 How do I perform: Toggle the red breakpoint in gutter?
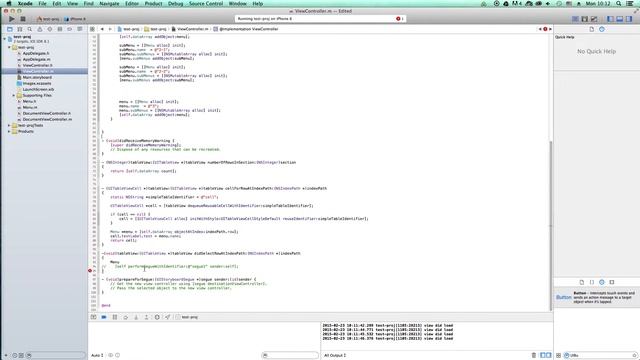pyautogui.click(x=90, y=271)
